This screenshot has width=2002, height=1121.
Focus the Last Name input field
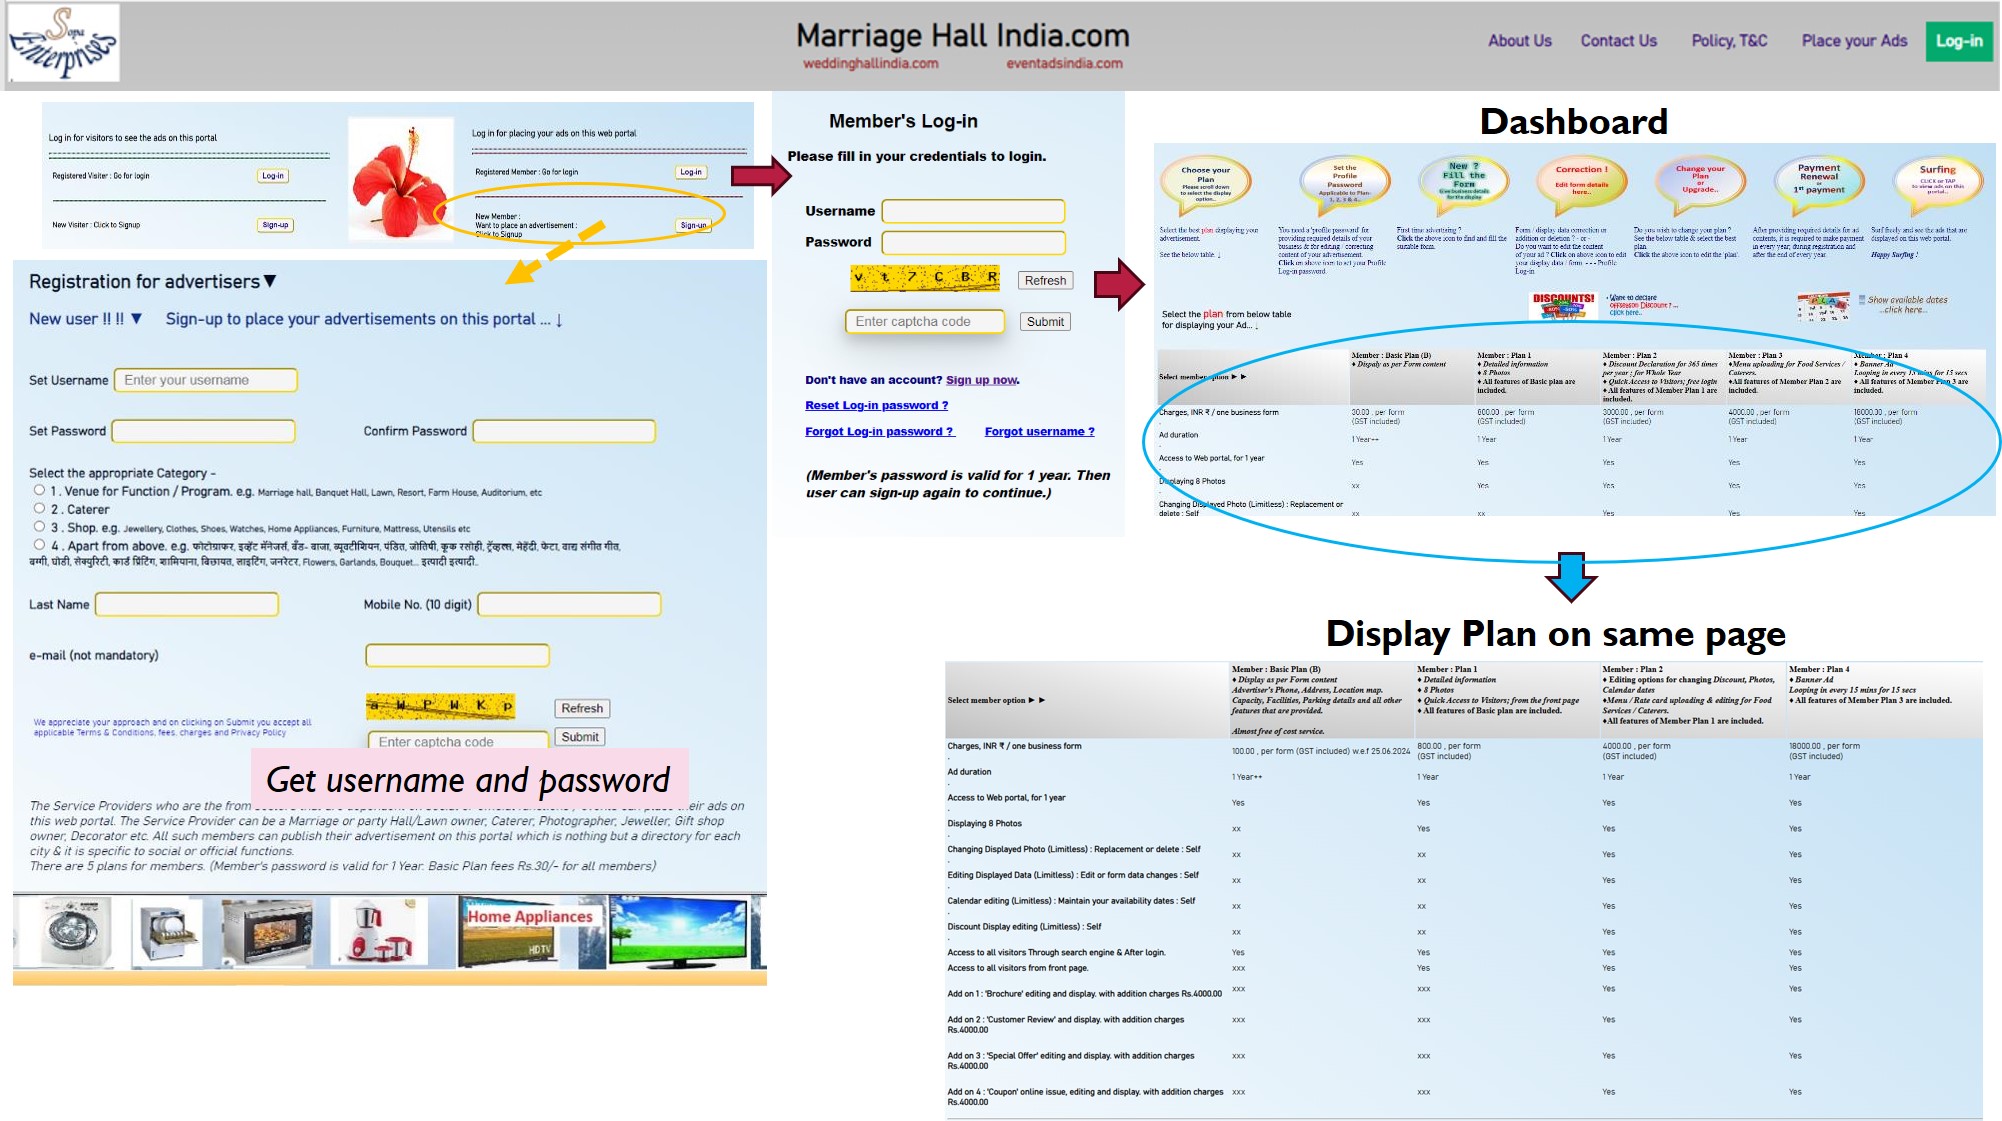(x=187, y=604)
